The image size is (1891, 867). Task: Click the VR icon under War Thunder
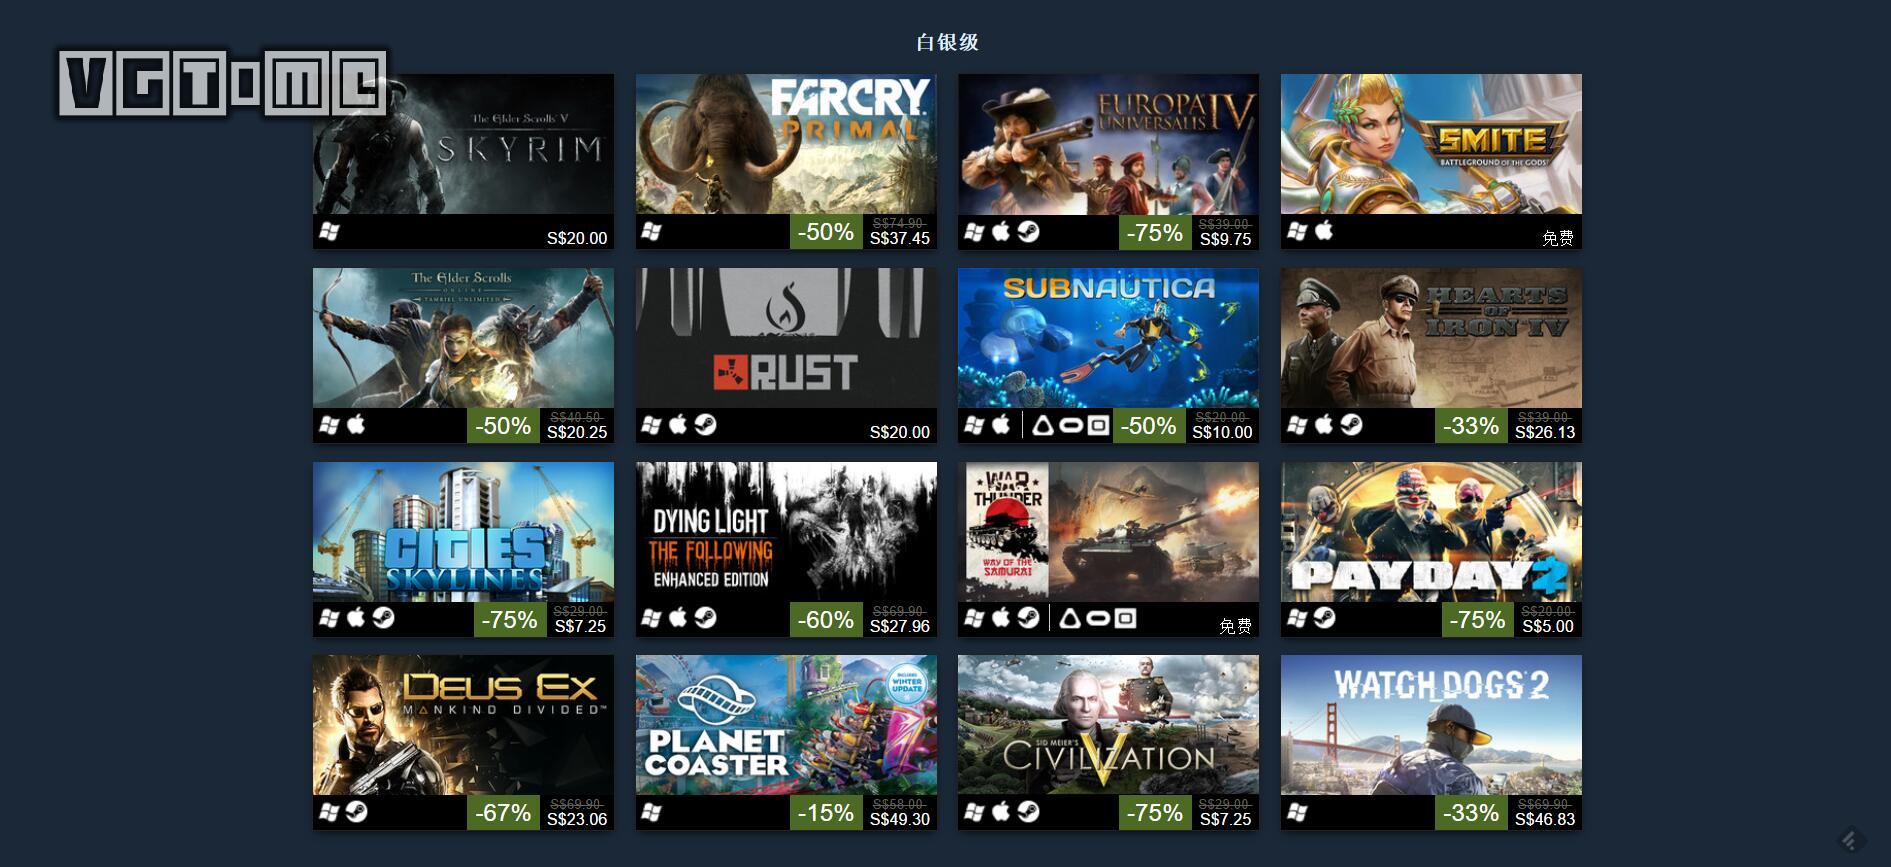(1098, 619)
